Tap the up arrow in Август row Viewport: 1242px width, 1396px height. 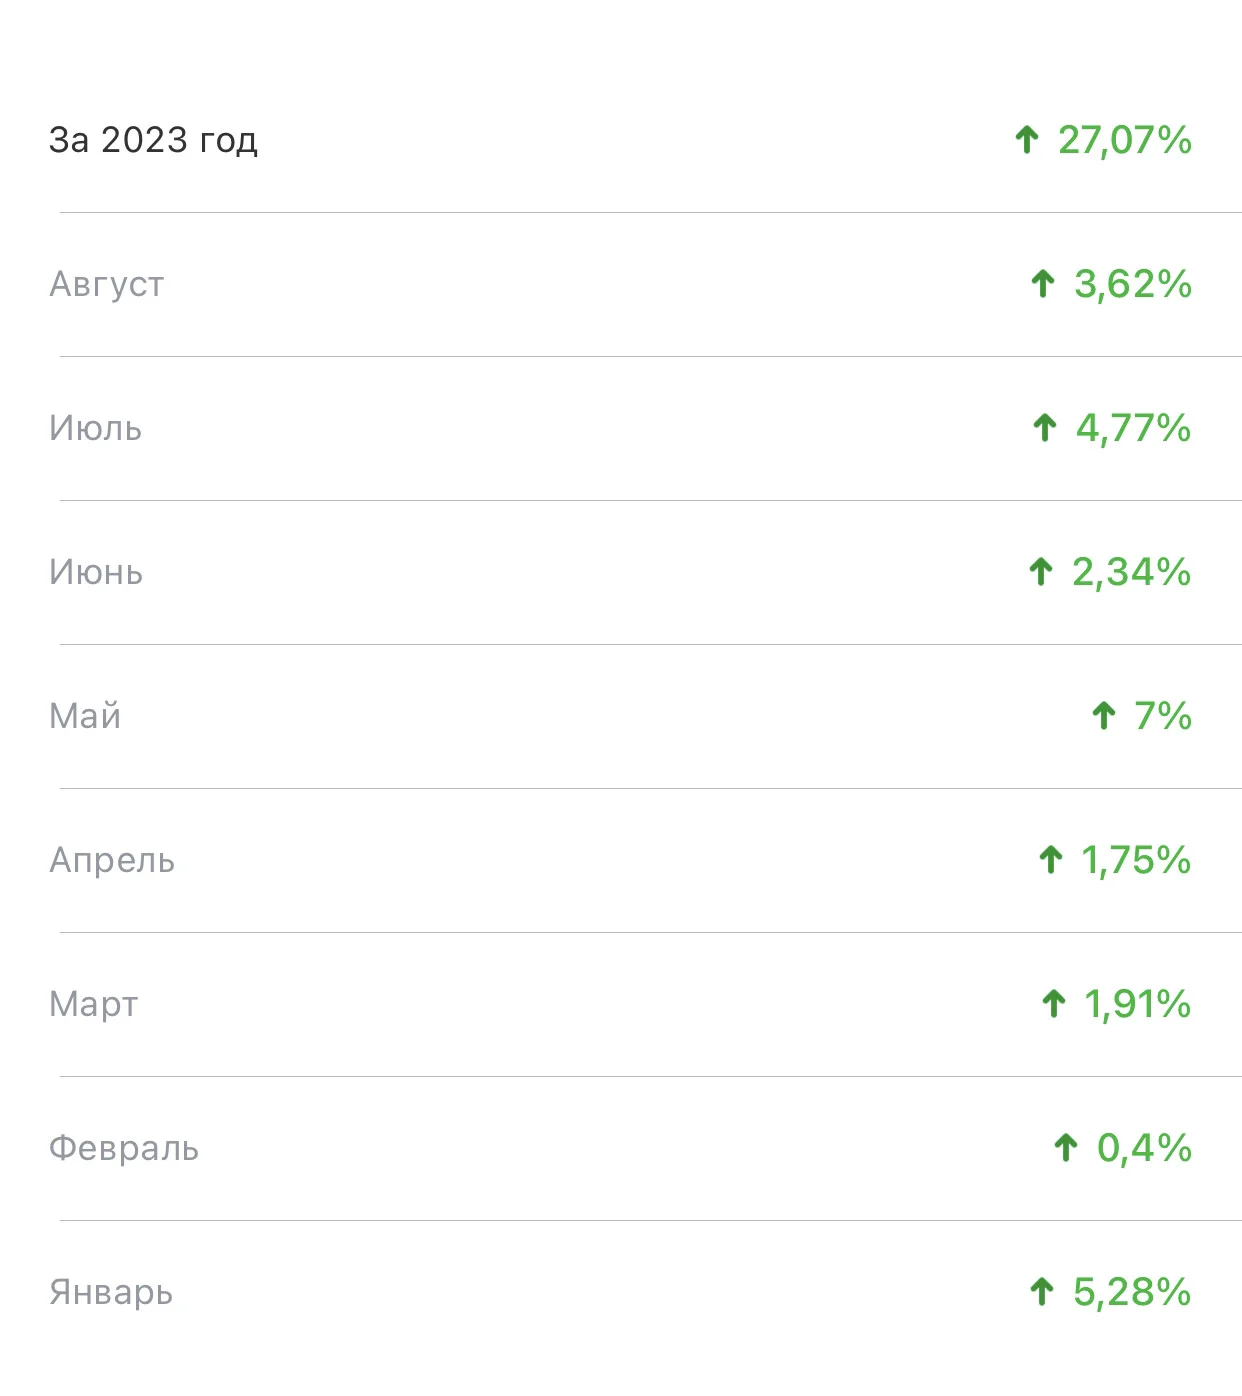click(x=1042, y=284)
